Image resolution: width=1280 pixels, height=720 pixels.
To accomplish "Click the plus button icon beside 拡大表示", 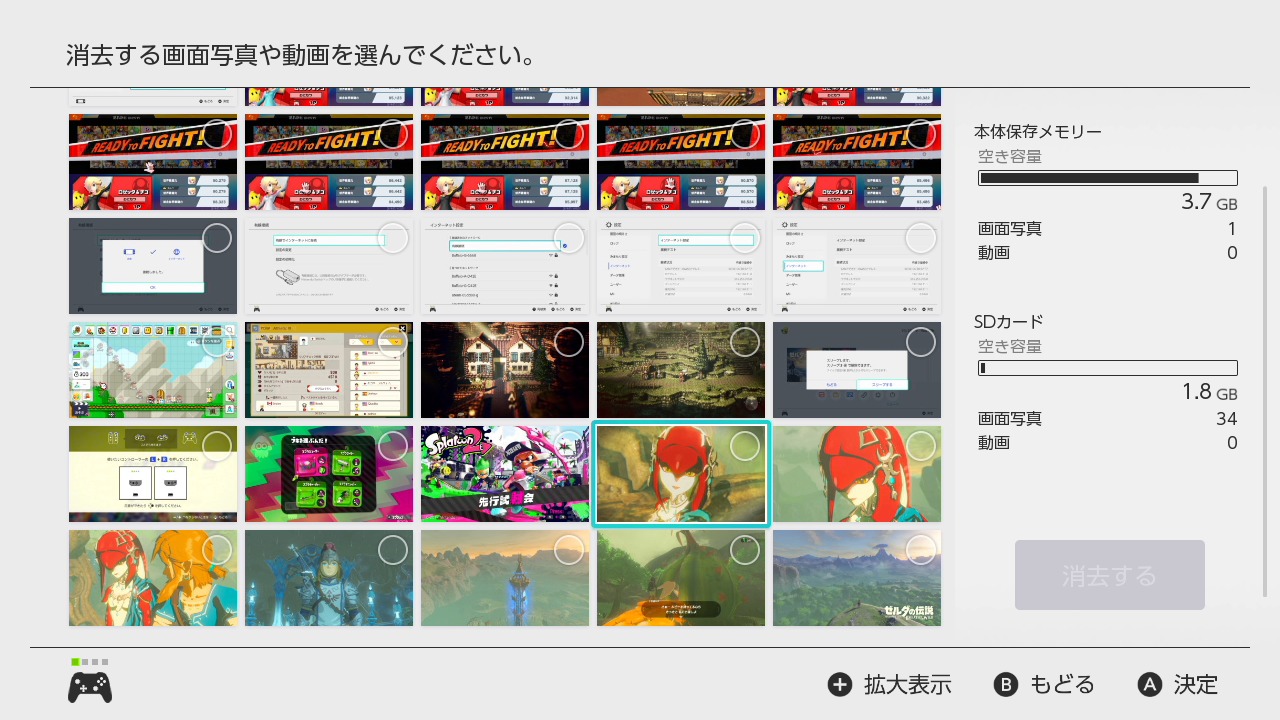I will click(x=840, y=685).
